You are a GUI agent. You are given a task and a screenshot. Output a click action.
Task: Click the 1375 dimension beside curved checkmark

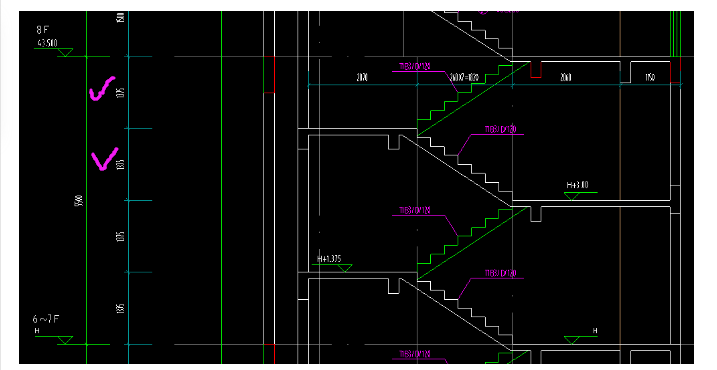pos(121,92)
